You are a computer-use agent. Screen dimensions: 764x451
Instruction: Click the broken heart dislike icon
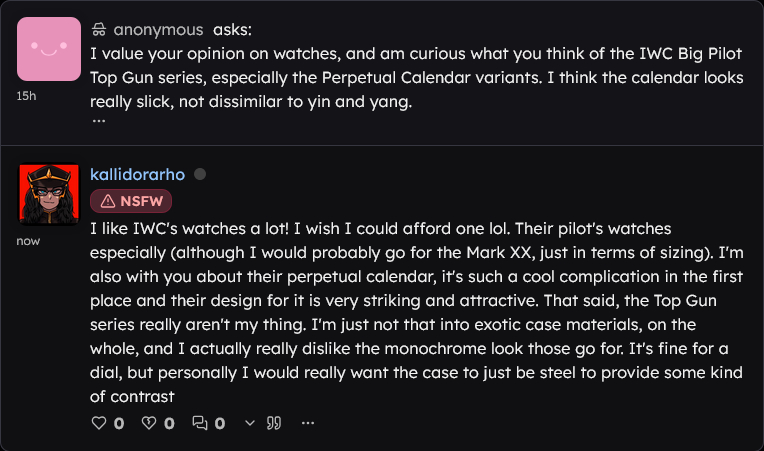149,423
